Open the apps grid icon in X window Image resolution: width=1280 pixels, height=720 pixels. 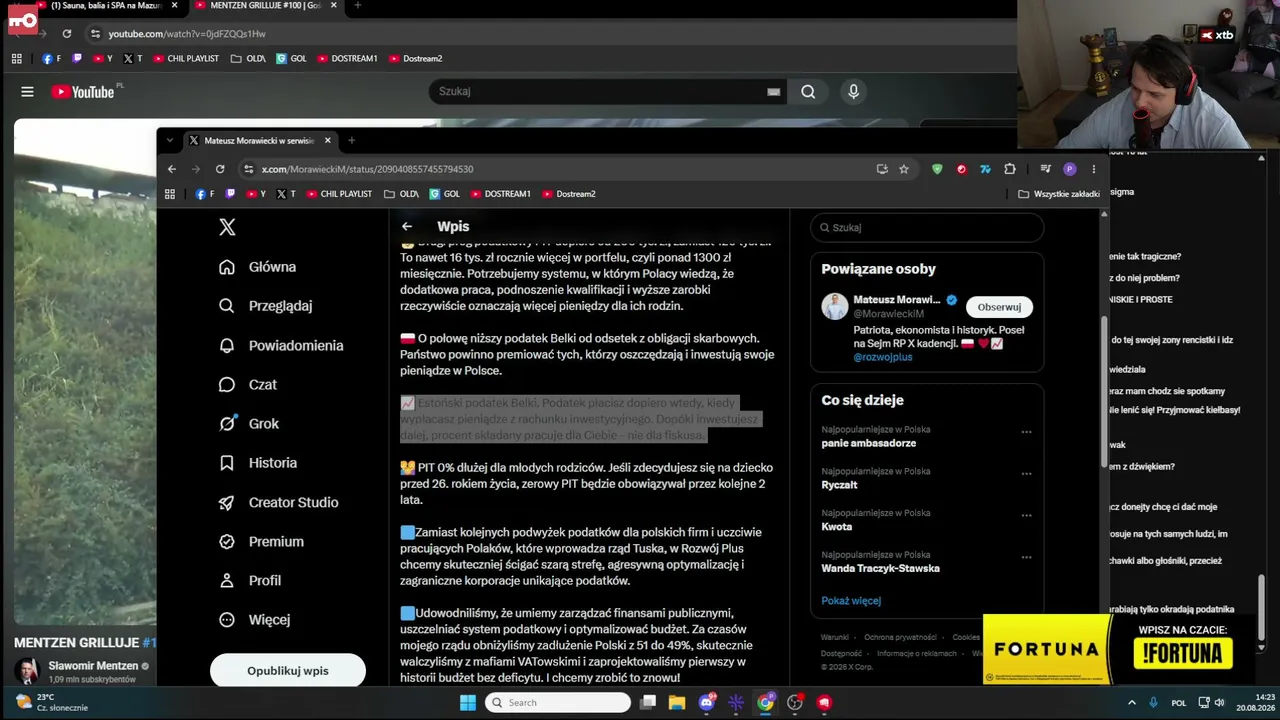tap(170, 194)
